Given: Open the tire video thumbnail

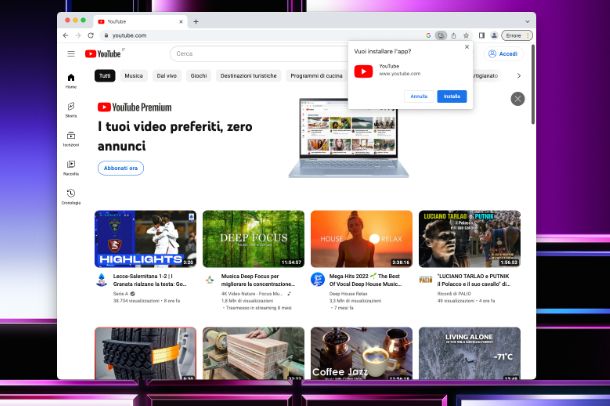Looking at the screenshot, I should pyautogui.click(x=145, y=353).
